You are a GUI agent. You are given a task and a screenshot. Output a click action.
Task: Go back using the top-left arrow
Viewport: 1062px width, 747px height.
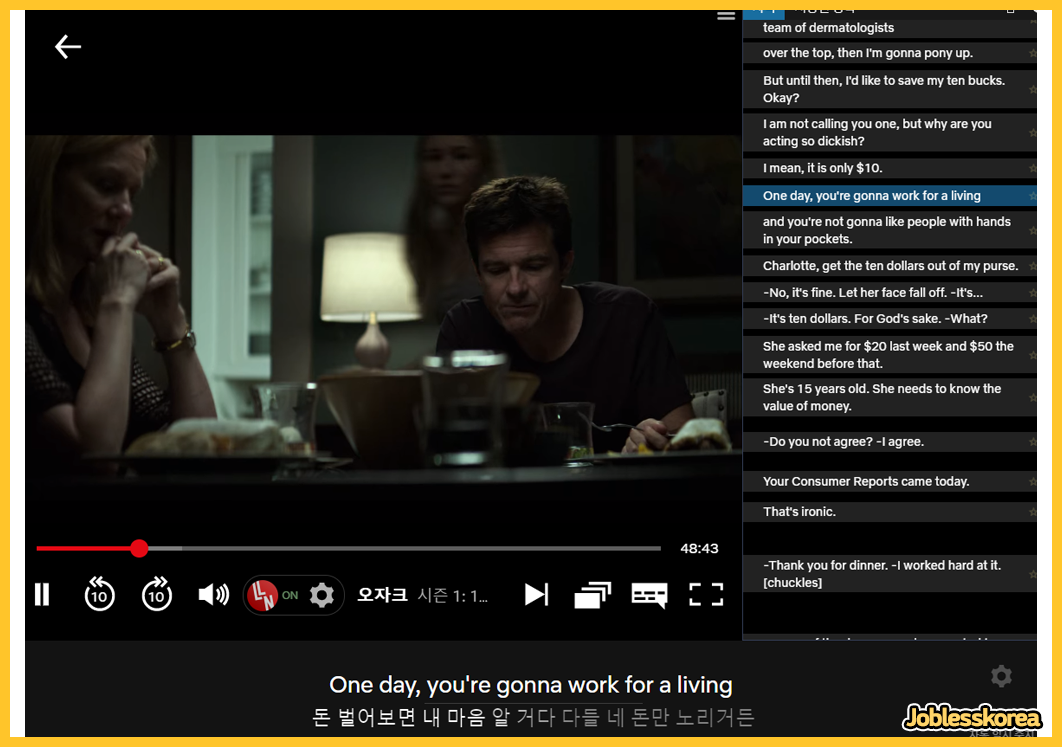68,47
